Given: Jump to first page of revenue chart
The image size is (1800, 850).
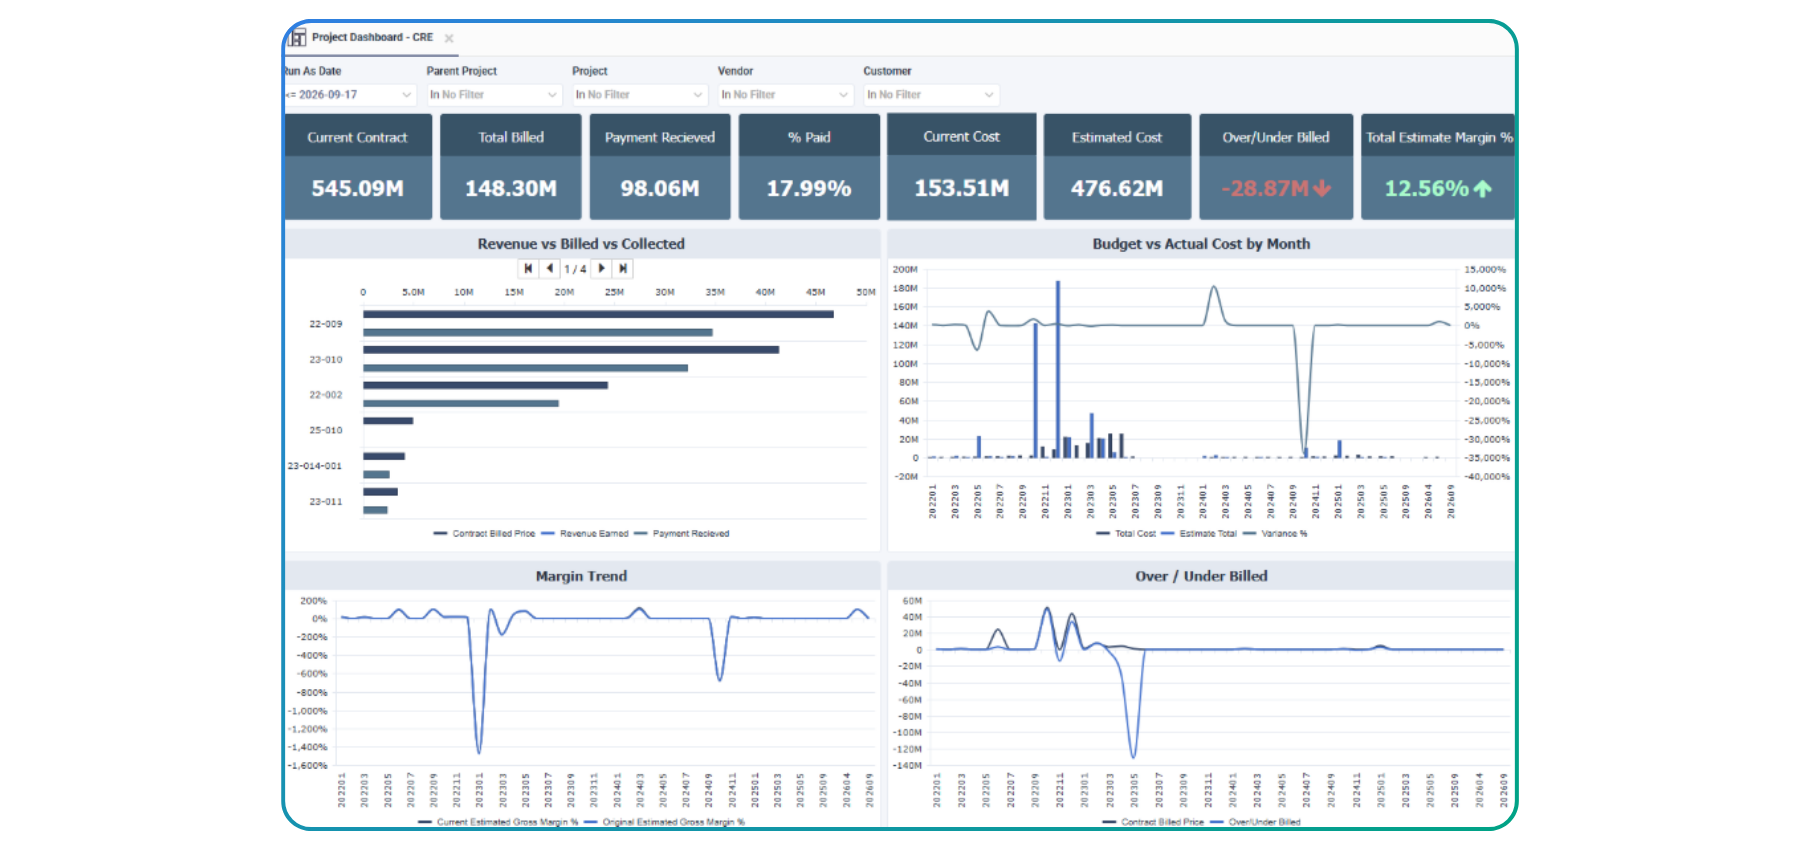Looking at the screenshot, I should point(528,268).
